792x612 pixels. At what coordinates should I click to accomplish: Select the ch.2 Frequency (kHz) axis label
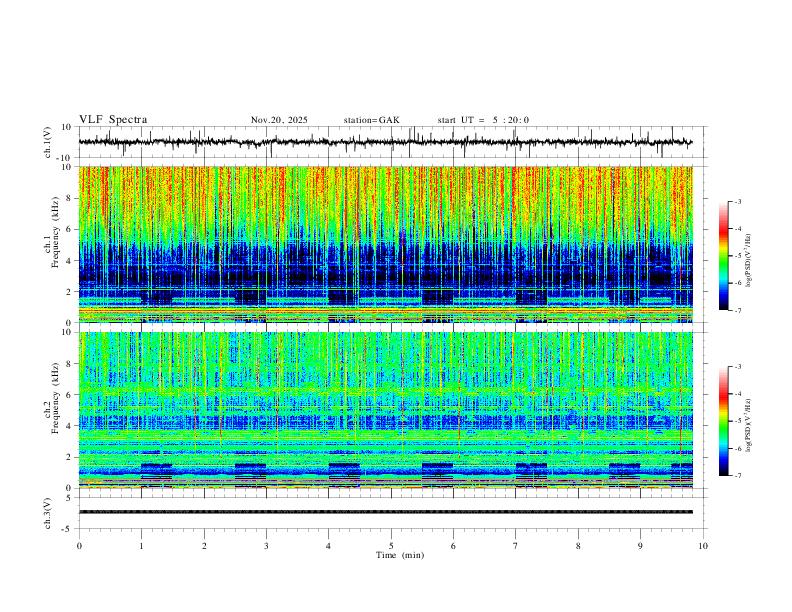pos(51,397)
